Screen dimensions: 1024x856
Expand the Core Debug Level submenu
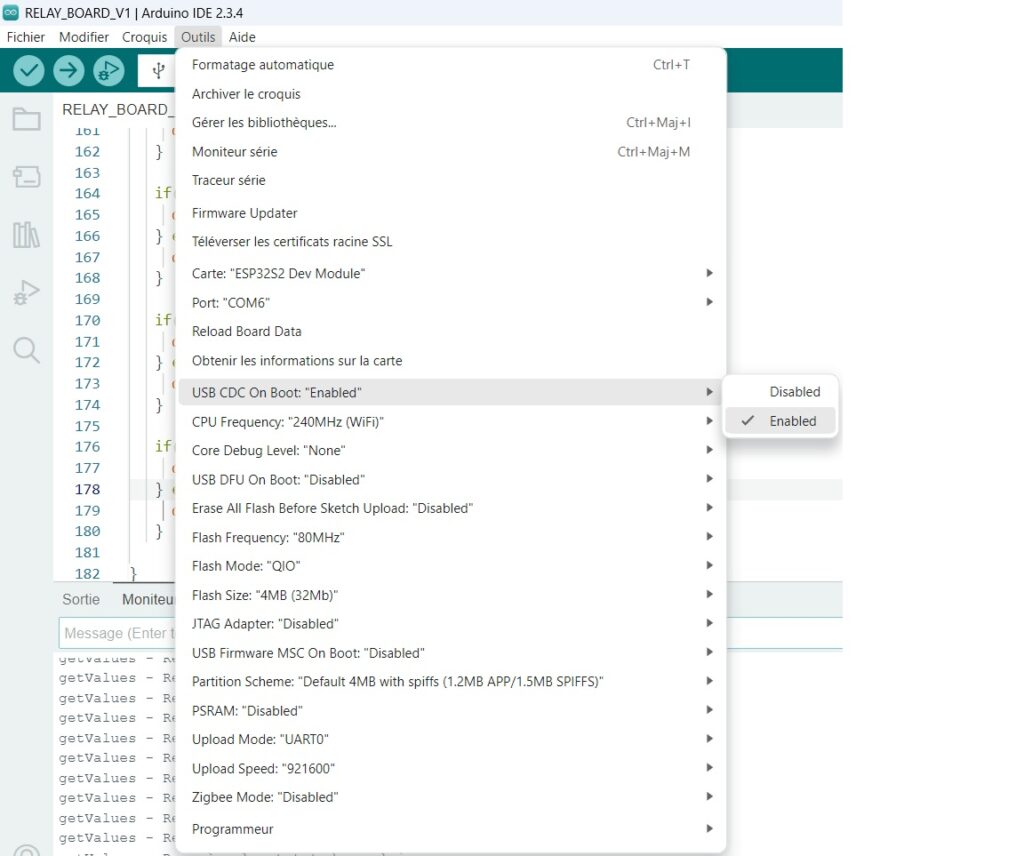[450, 451]
